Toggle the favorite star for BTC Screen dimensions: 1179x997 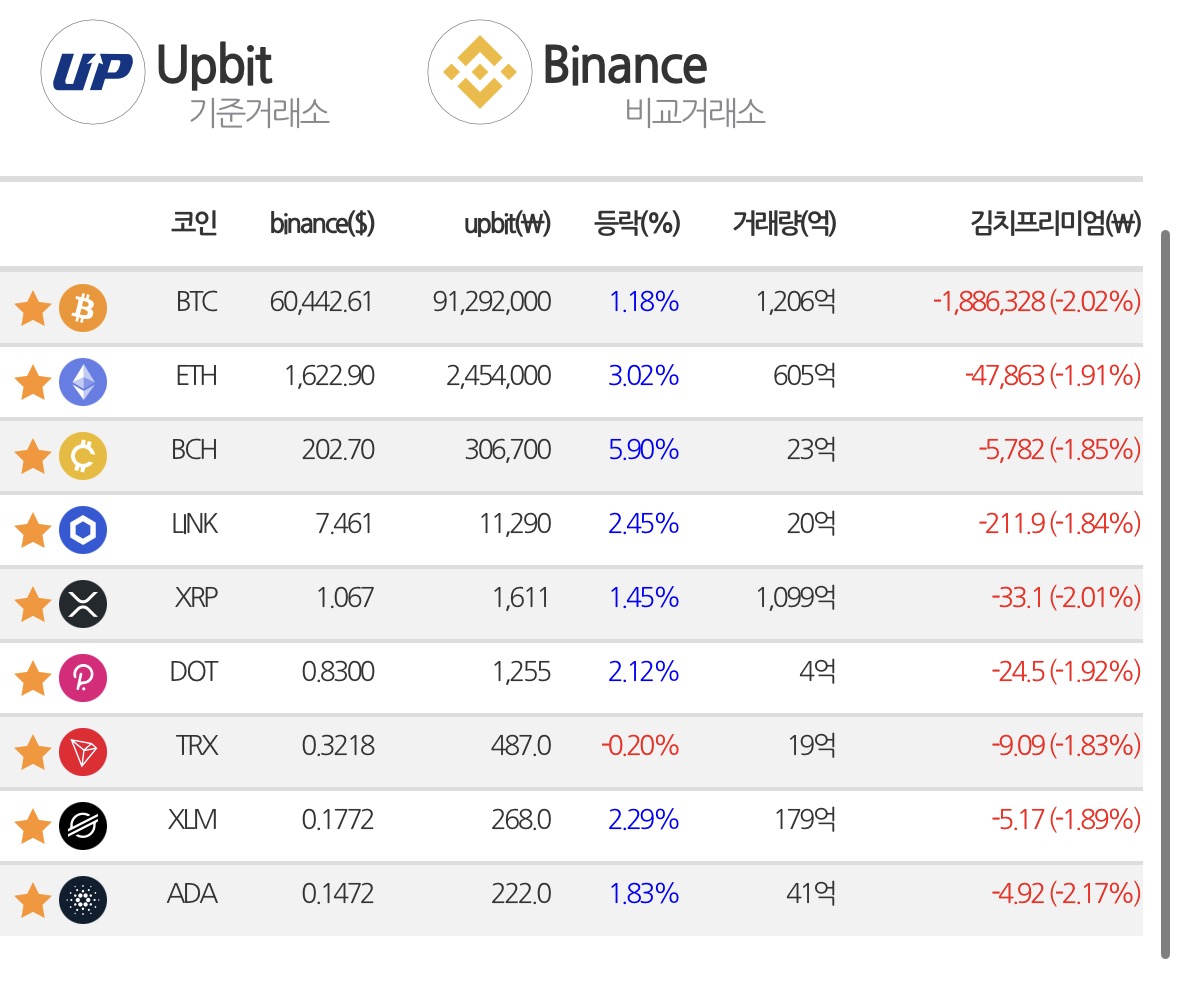point(33,308)
